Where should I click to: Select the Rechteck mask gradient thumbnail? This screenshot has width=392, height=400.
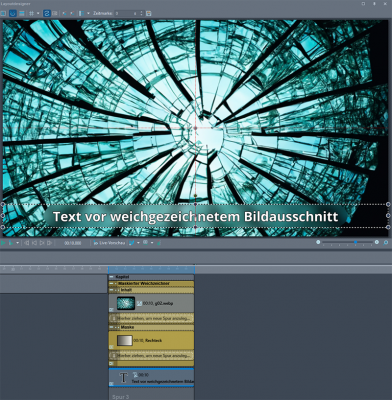(x=125, y=340)
